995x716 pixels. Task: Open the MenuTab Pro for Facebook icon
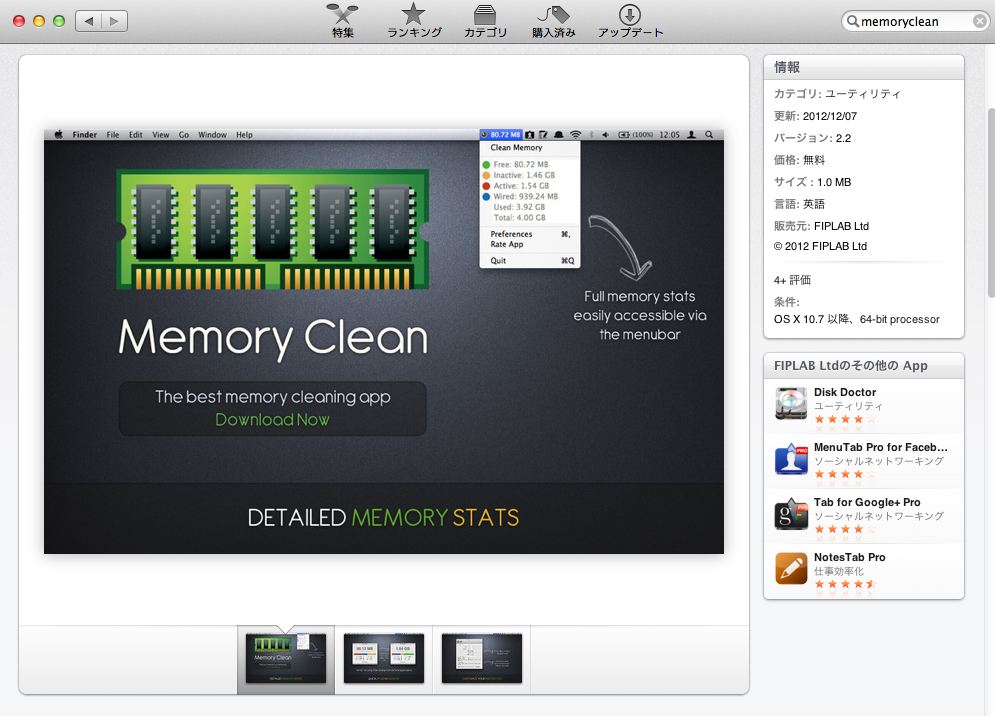pos(791,459)
